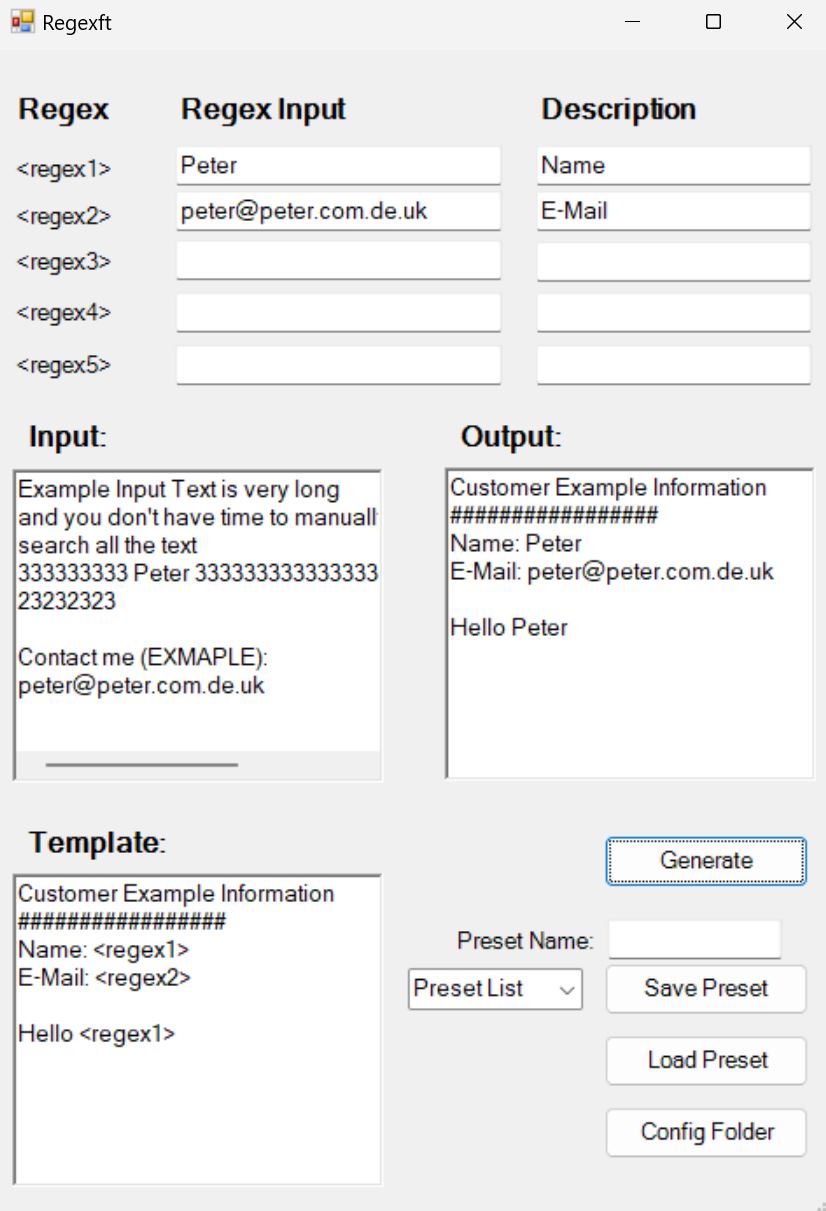The image size is (826, 1211).
Task: Open the Config Folder
Action: pyautogui.click(x=705, y=1132)
